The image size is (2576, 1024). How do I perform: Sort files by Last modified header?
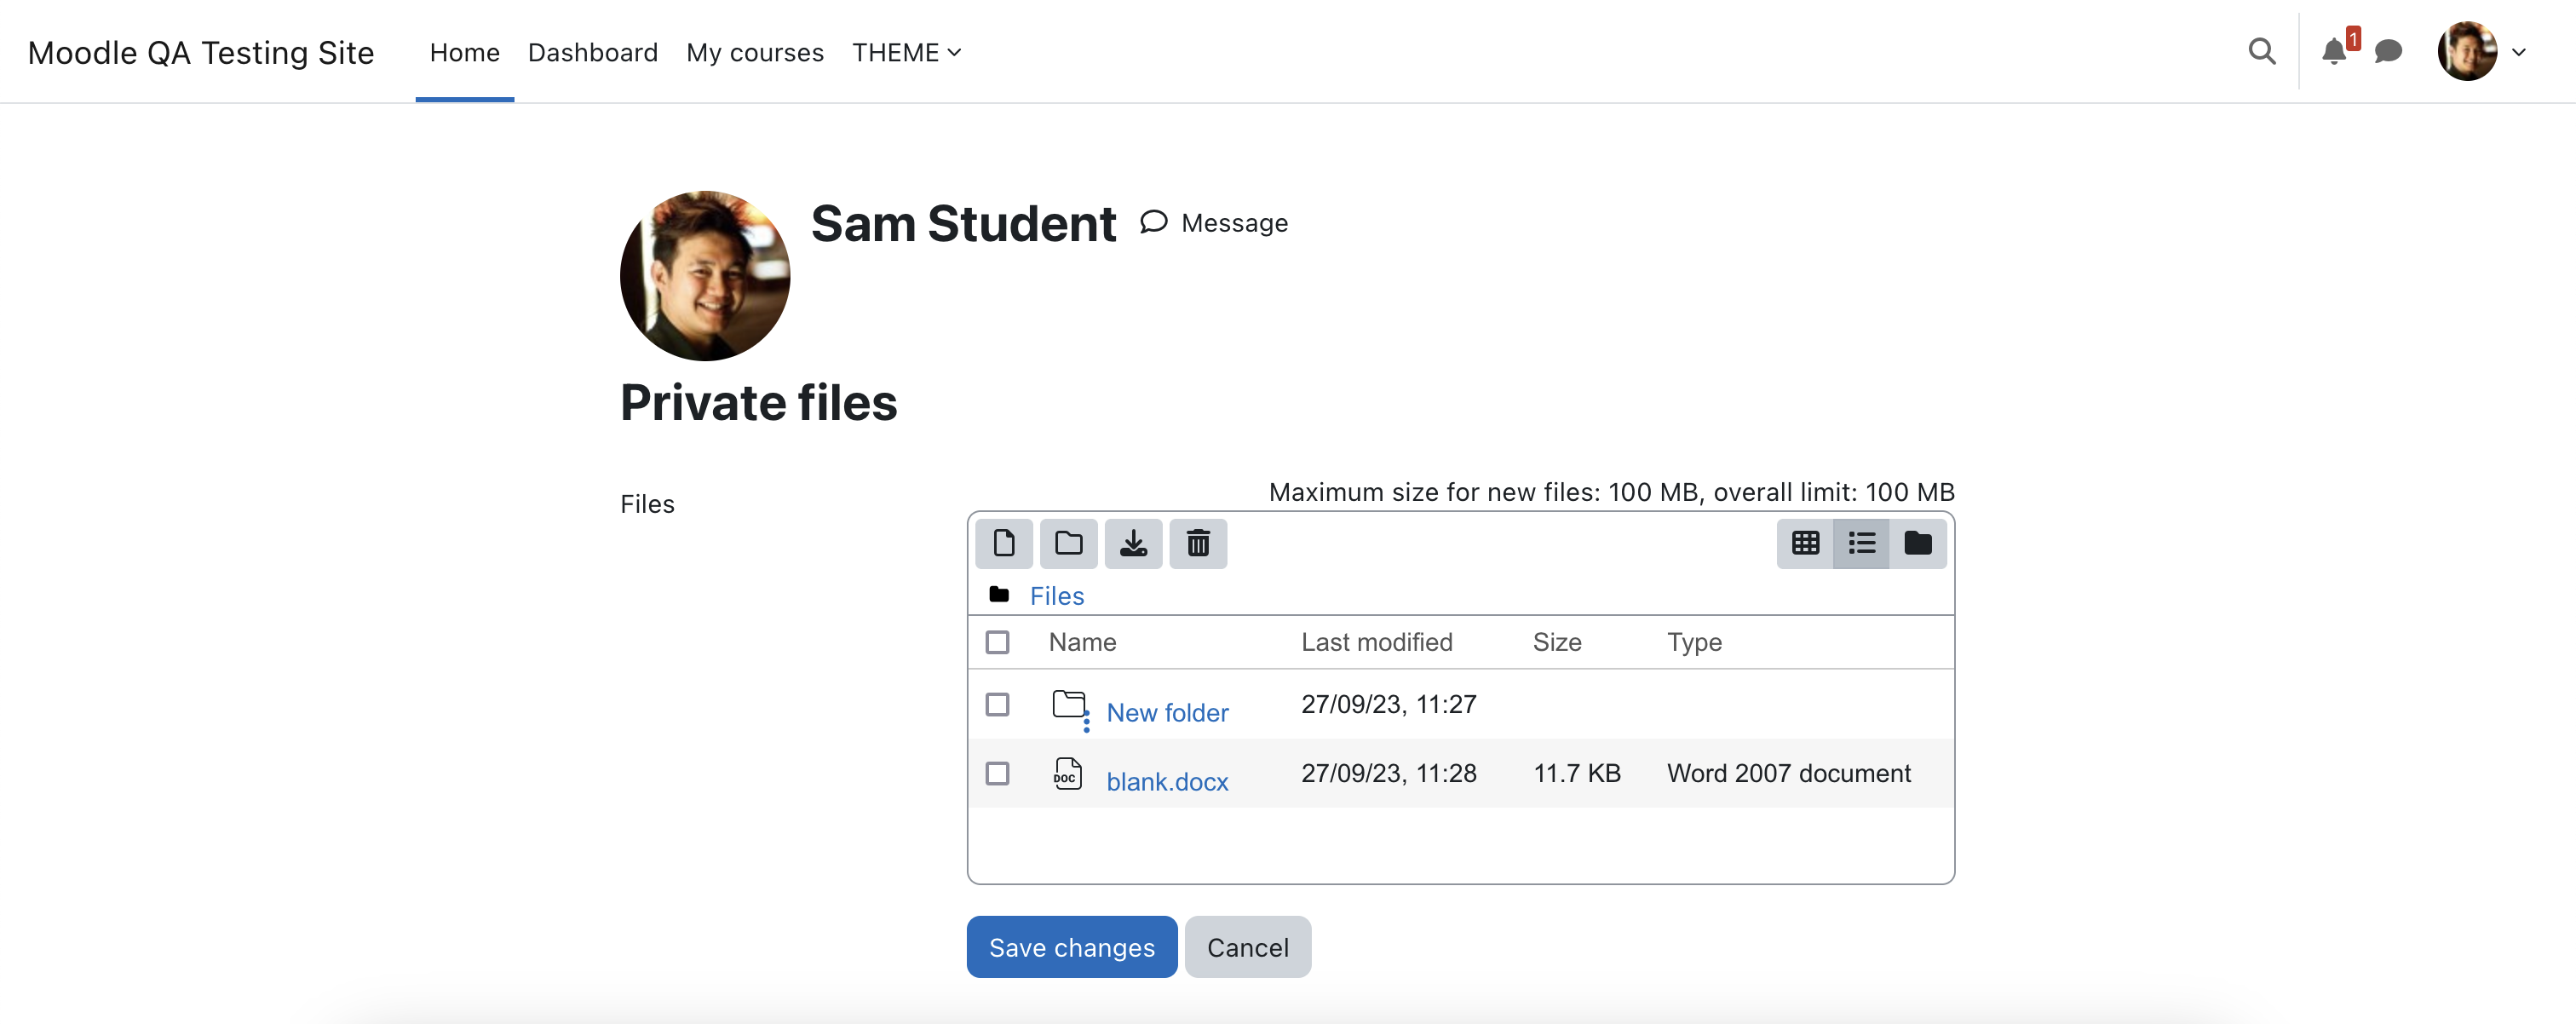click(x=1376, y=642)
